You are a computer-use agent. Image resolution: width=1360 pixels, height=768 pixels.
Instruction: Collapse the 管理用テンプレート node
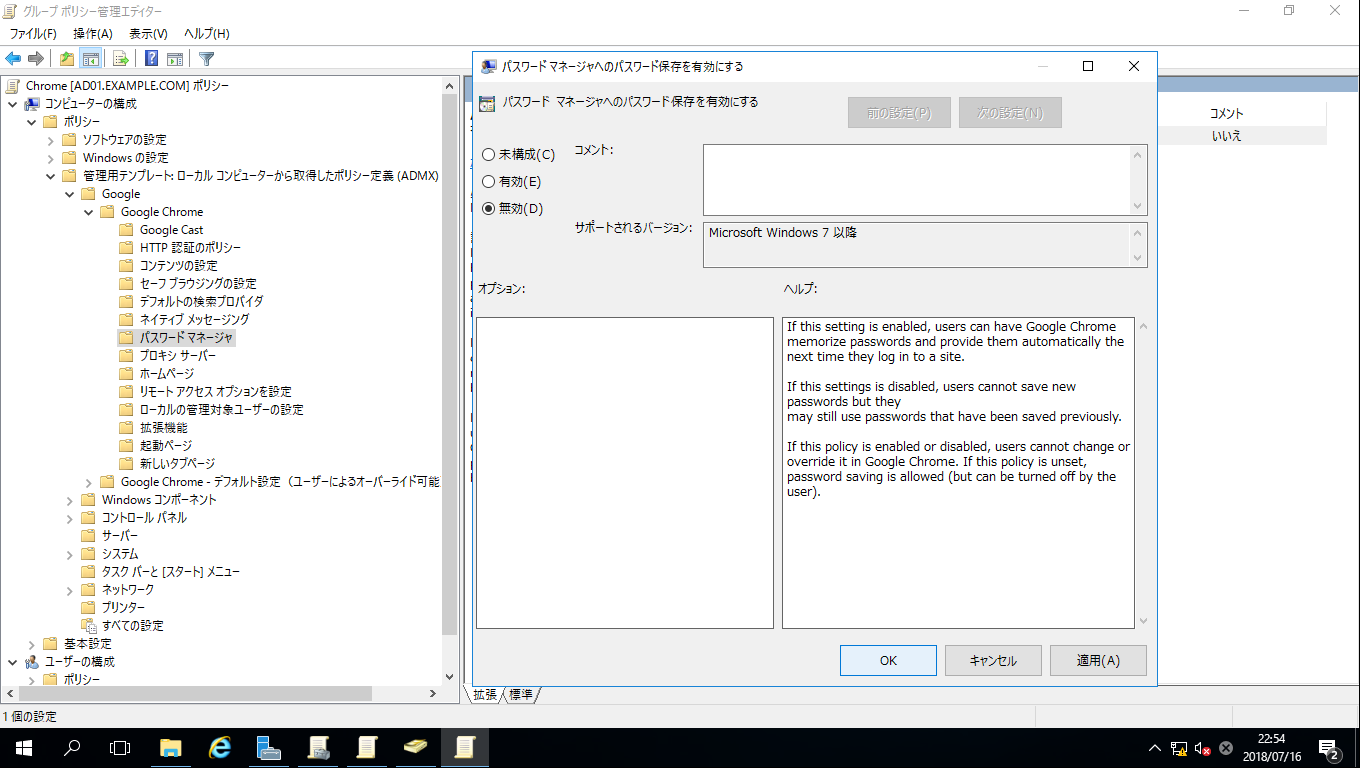51,176
